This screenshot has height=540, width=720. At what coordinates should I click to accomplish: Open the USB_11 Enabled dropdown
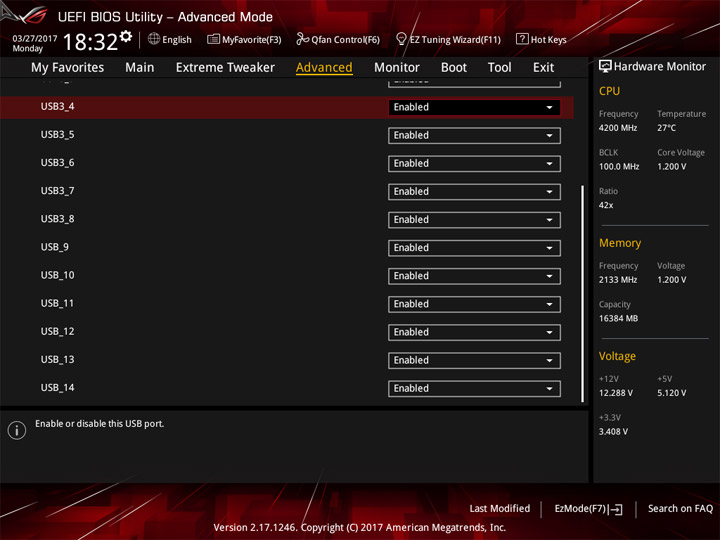pos(474,304)
